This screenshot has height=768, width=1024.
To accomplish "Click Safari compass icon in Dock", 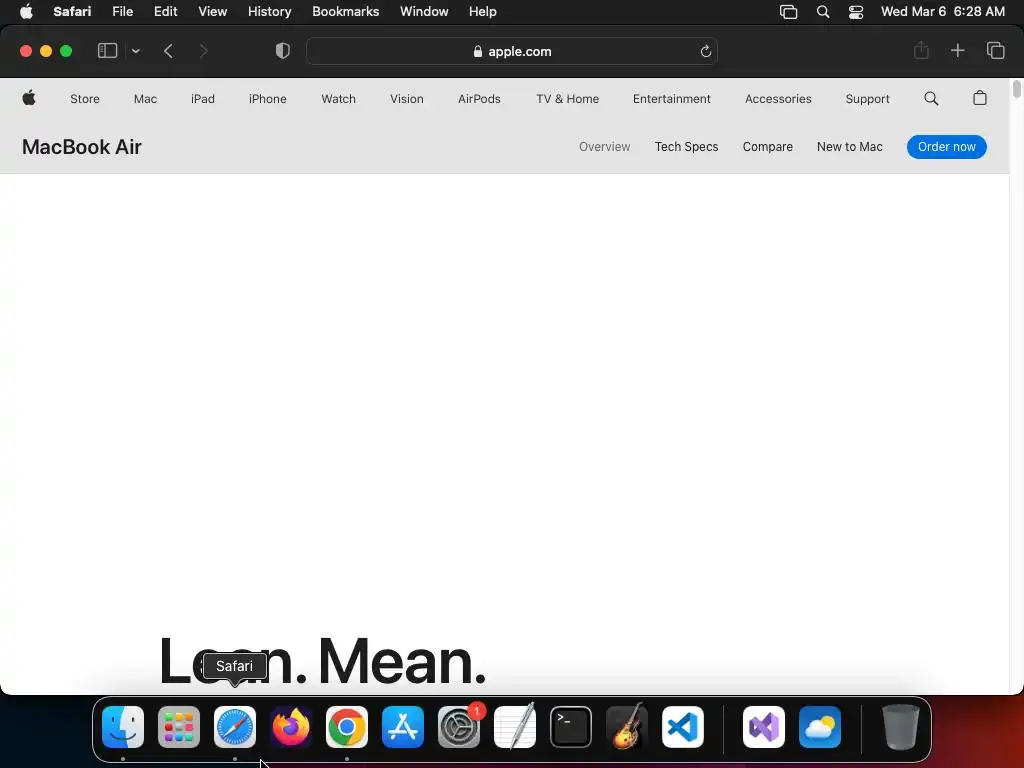I will 235,727.
